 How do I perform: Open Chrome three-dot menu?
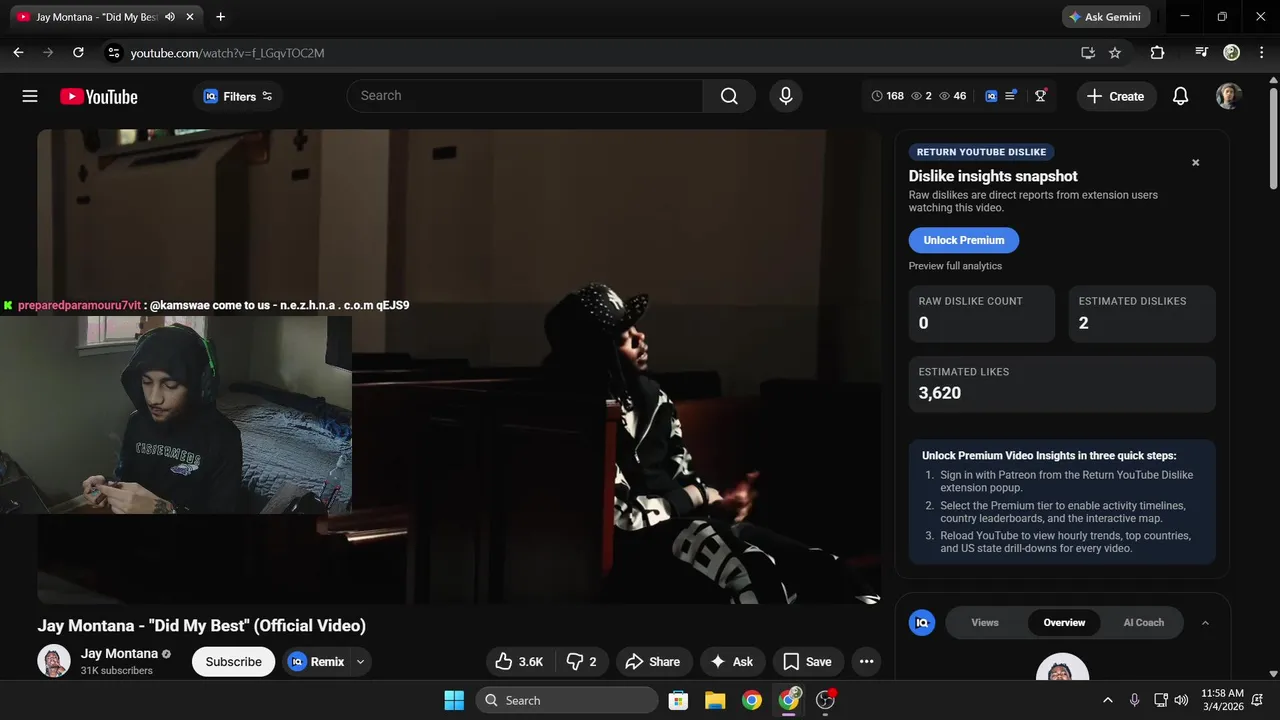pyautogui.click(x=1260, y=52)
